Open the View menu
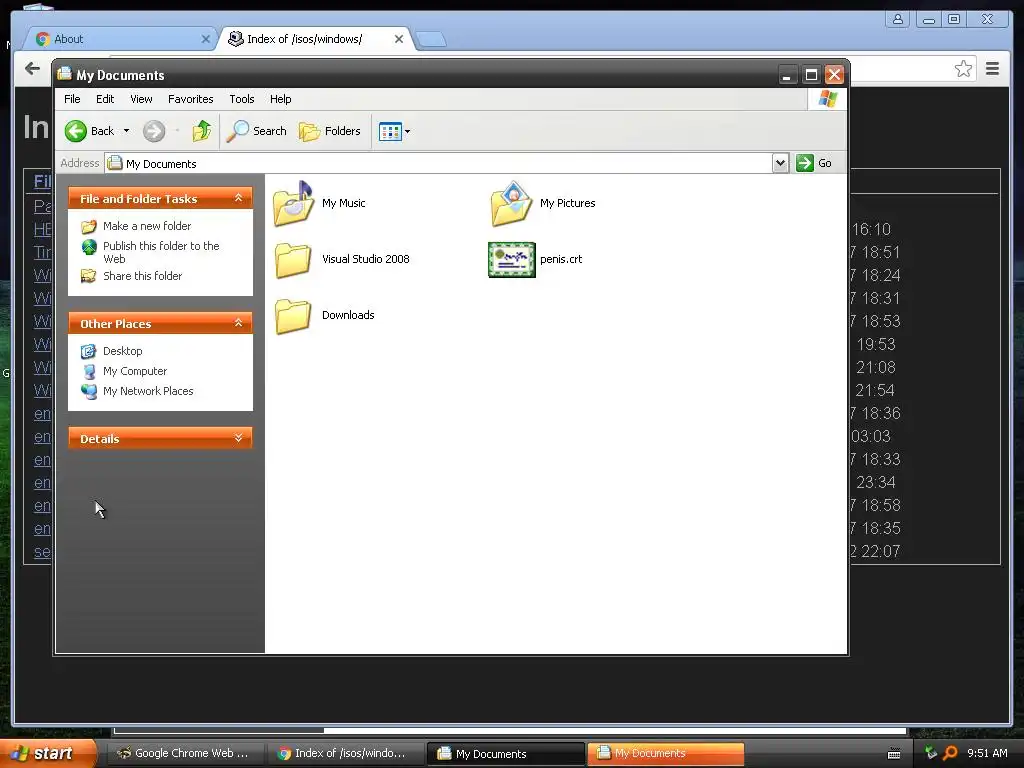The height and width of the screenshot is (768, 1024). 141,99
